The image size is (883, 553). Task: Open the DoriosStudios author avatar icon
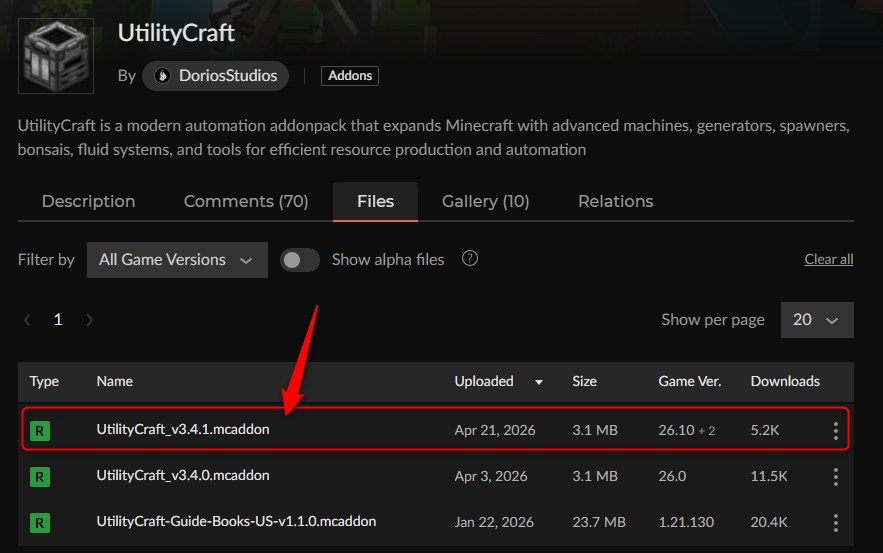click(163, 76)
